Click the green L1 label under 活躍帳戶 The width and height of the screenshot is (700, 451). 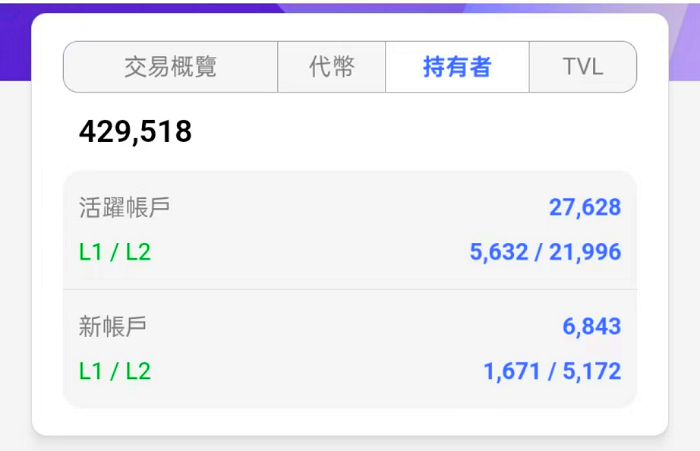tap(90, 252)
